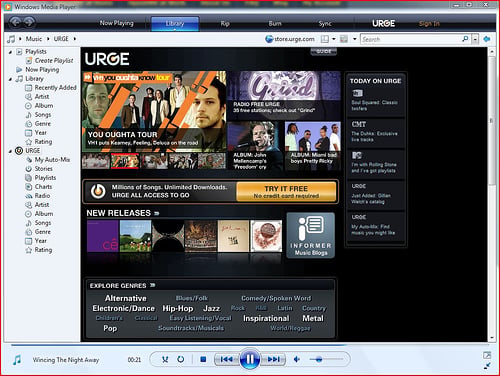
Task: Click the search magnifier icon
Action: [465, 39]
